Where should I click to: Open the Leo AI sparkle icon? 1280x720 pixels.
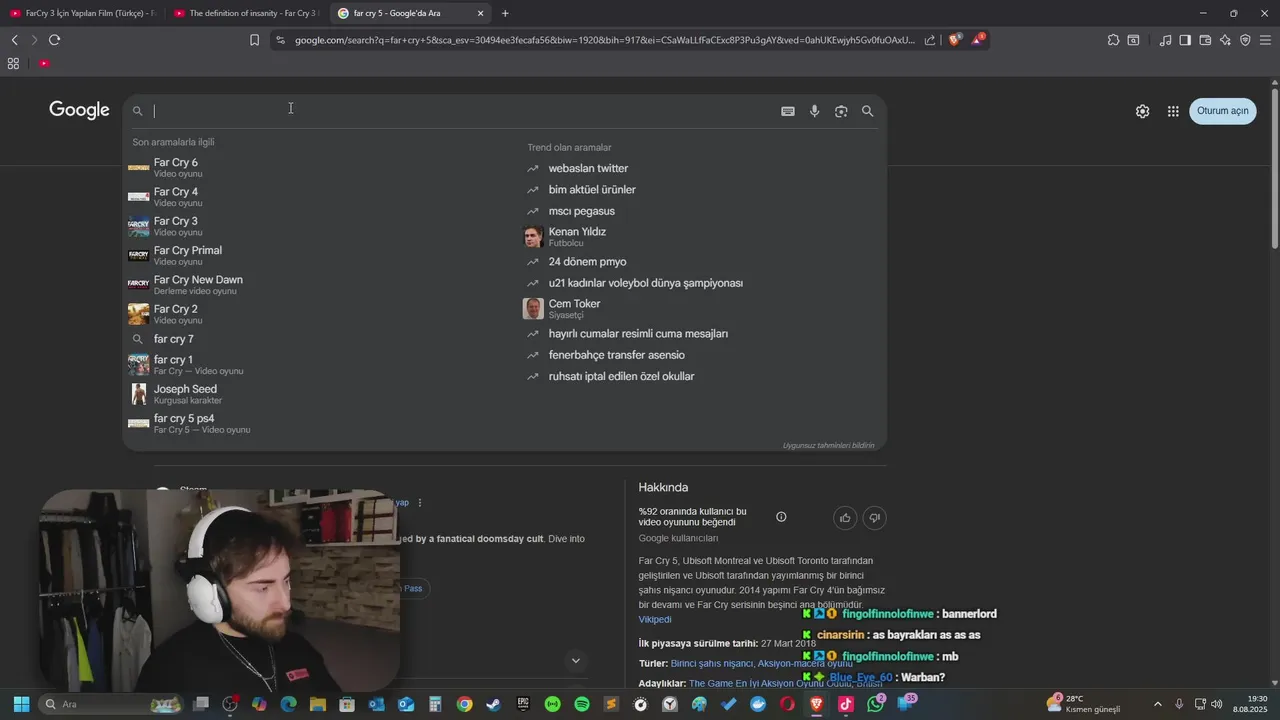(x=1225, y=40)
